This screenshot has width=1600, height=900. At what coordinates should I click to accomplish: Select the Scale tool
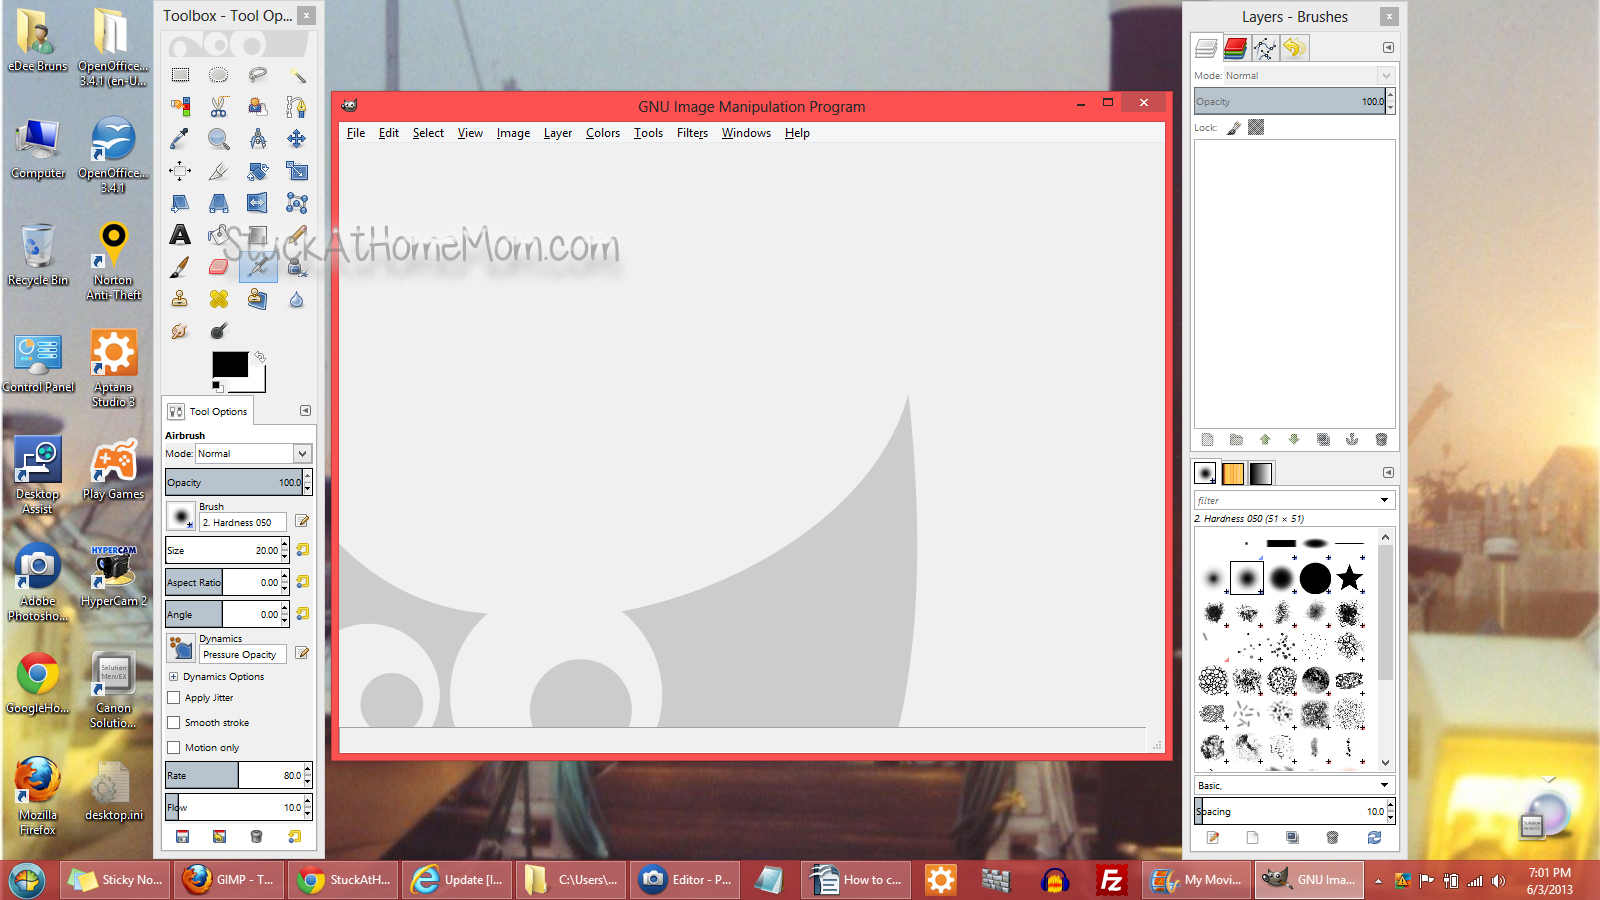click(297, 171)
